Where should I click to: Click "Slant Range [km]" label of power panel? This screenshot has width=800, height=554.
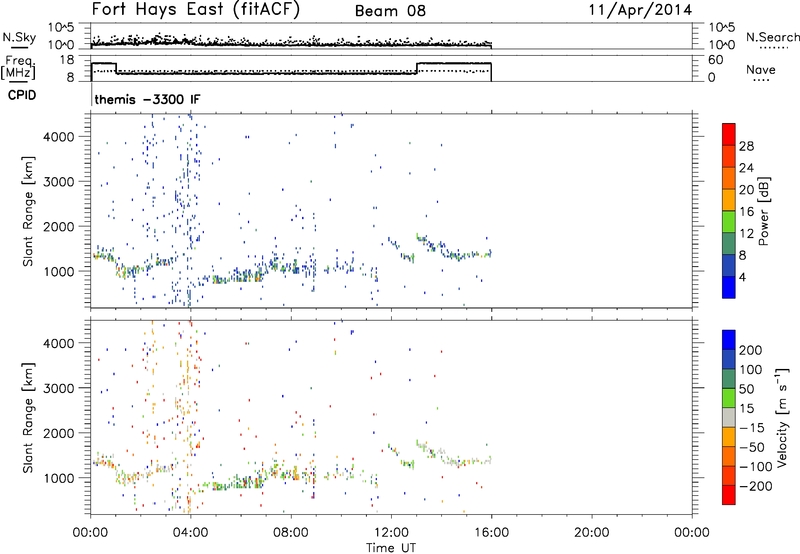(28, 211)
